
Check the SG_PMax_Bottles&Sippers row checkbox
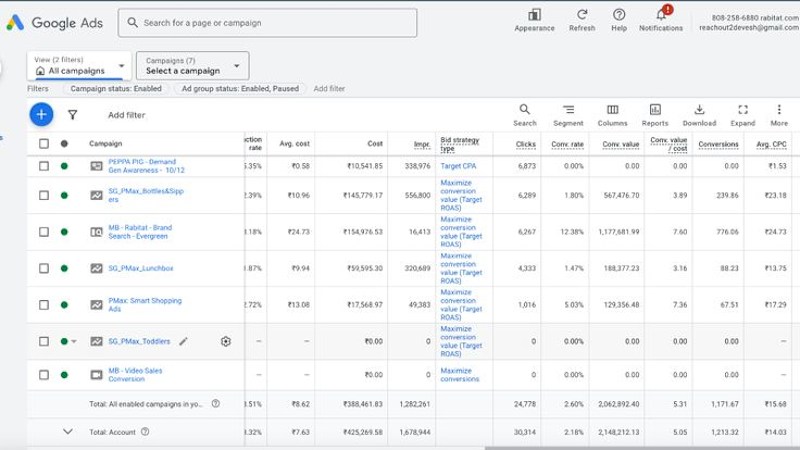[x=44, y=195]
